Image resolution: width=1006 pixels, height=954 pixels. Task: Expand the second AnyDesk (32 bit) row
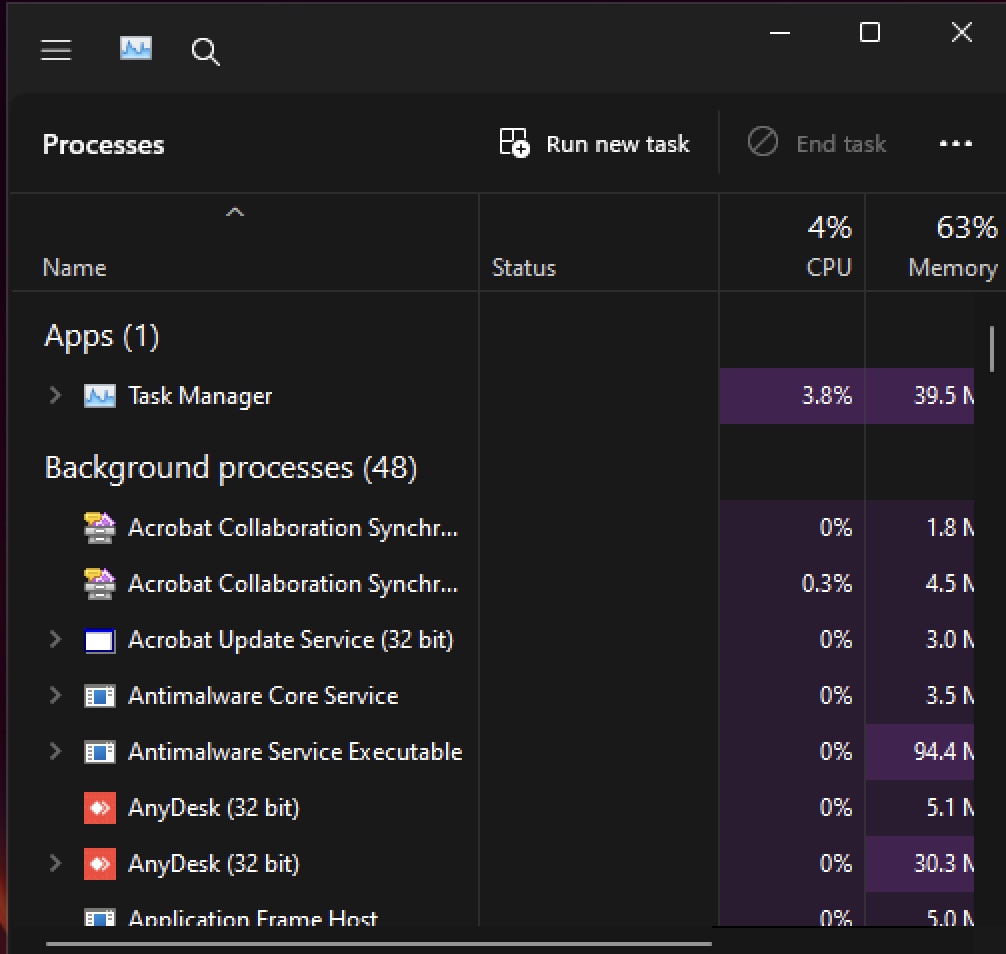(x=56, y=864)
